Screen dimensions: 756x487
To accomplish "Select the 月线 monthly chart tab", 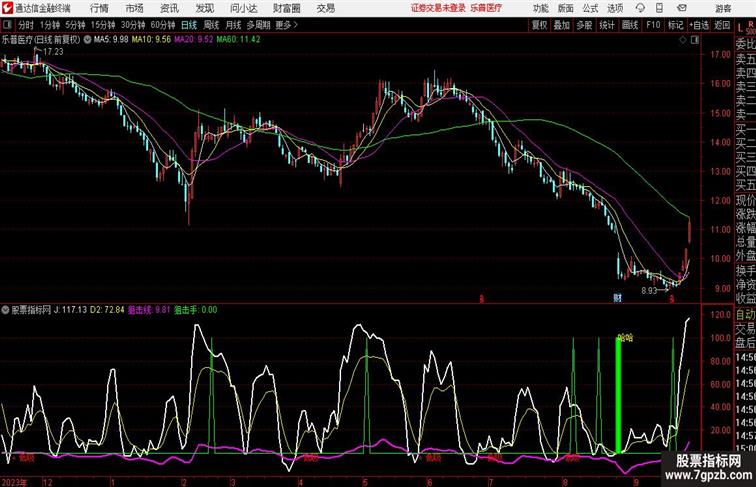I will pos(233,25).
